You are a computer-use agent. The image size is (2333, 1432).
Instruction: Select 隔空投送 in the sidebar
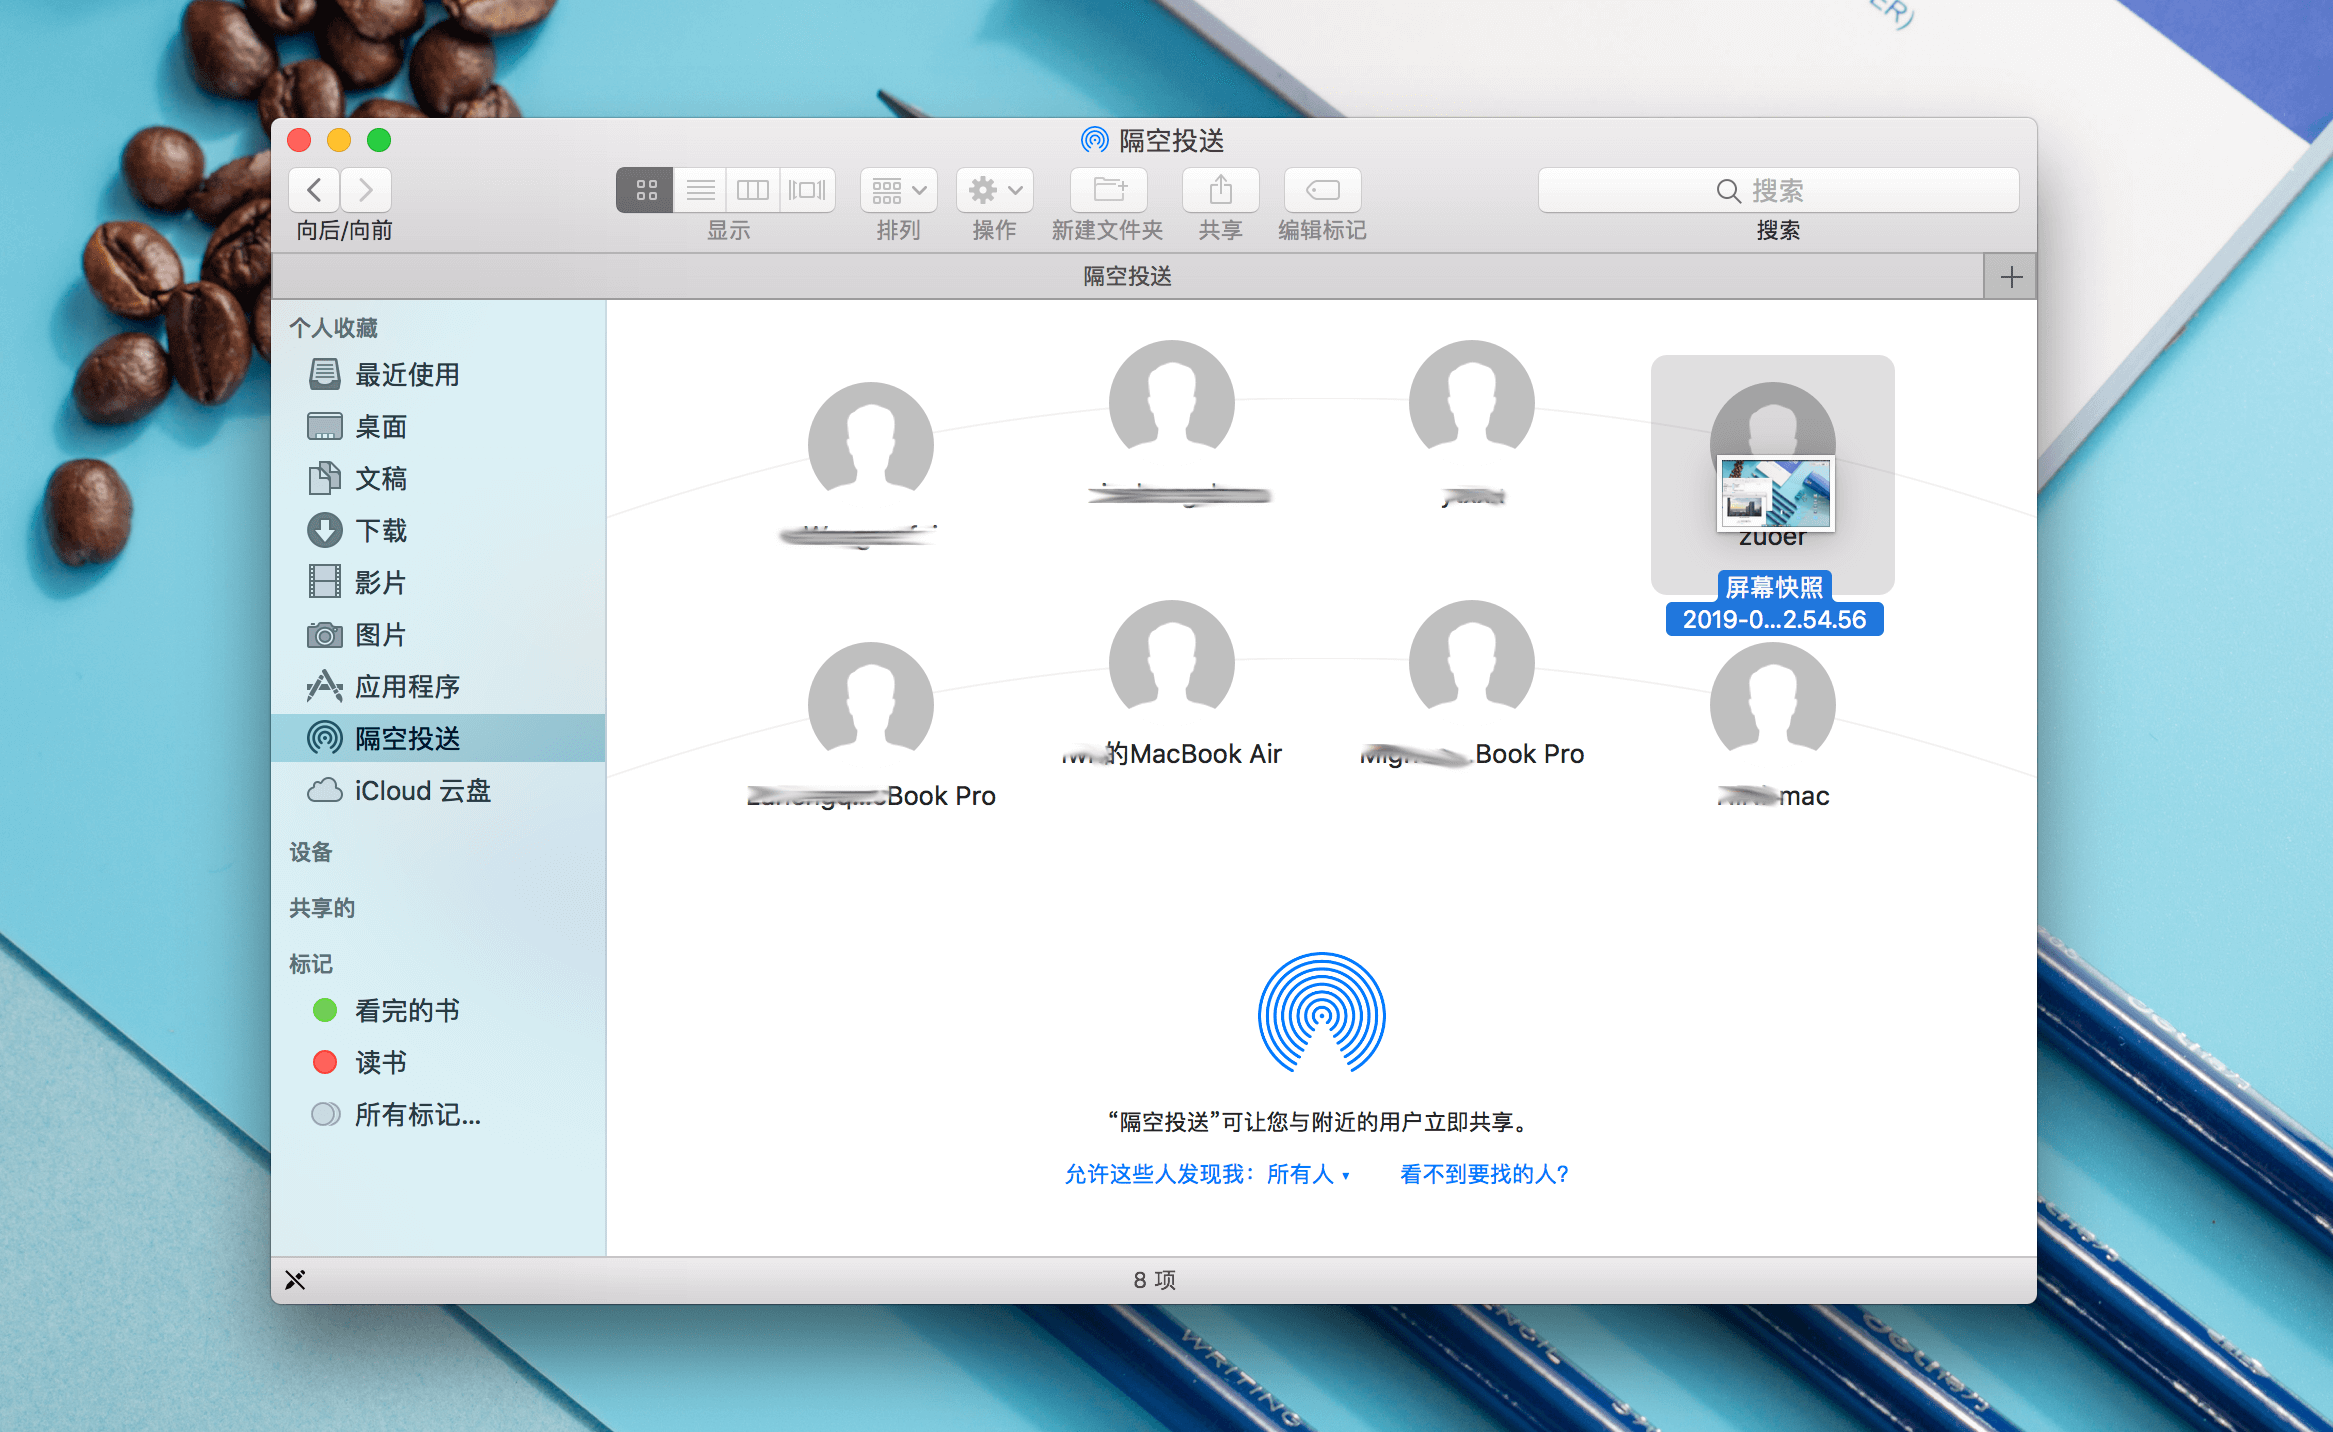point(438,739)
